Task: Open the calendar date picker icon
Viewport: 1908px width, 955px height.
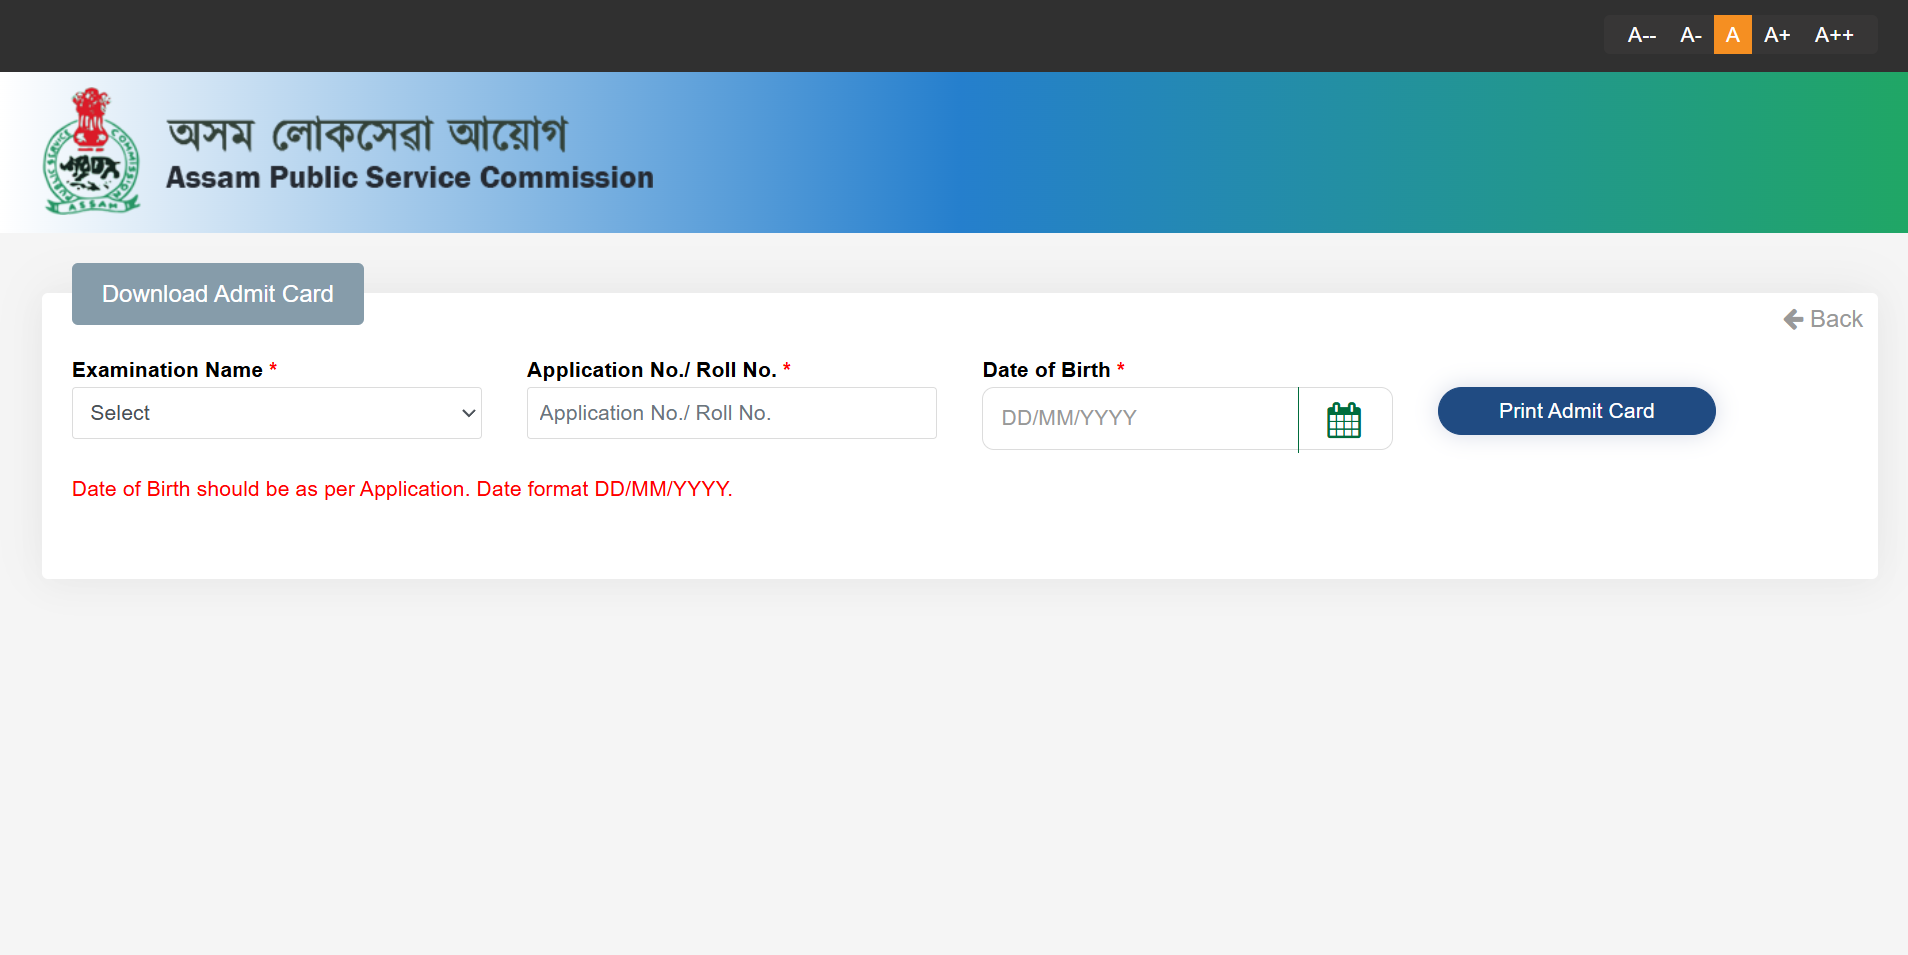Action: tap(1344, 419)
